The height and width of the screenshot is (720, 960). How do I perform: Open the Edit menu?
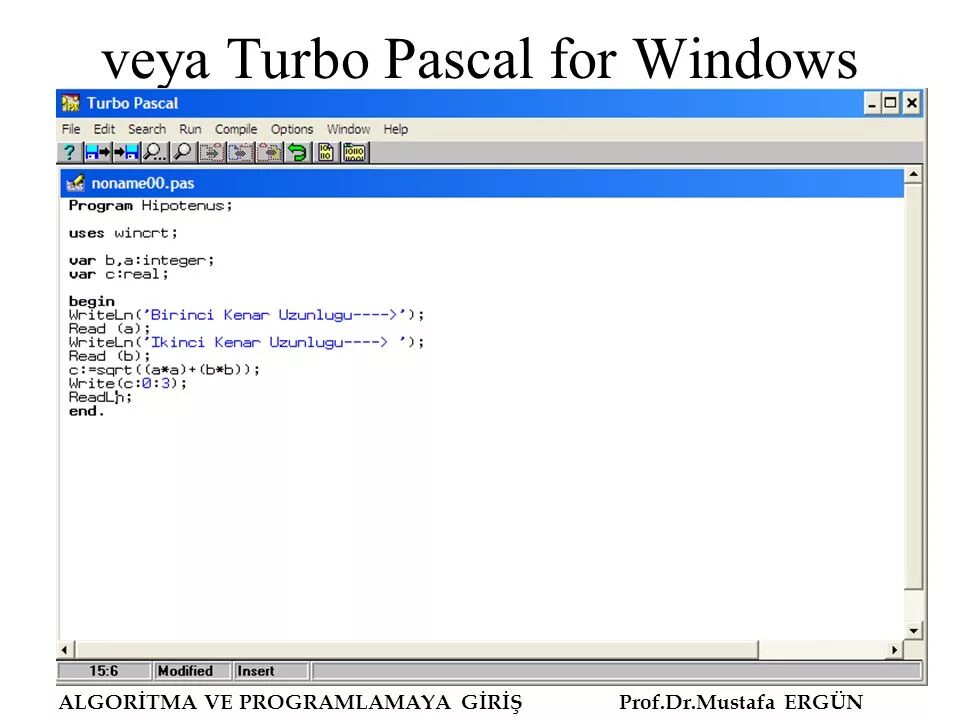104,129
